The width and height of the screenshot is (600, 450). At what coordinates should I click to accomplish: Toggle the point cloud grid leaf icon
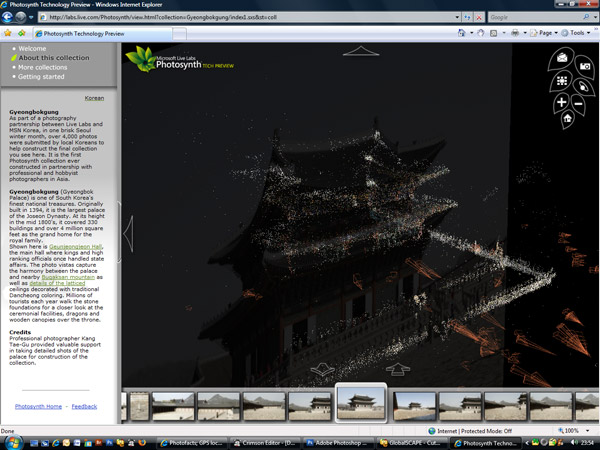[x=561, y=81]
